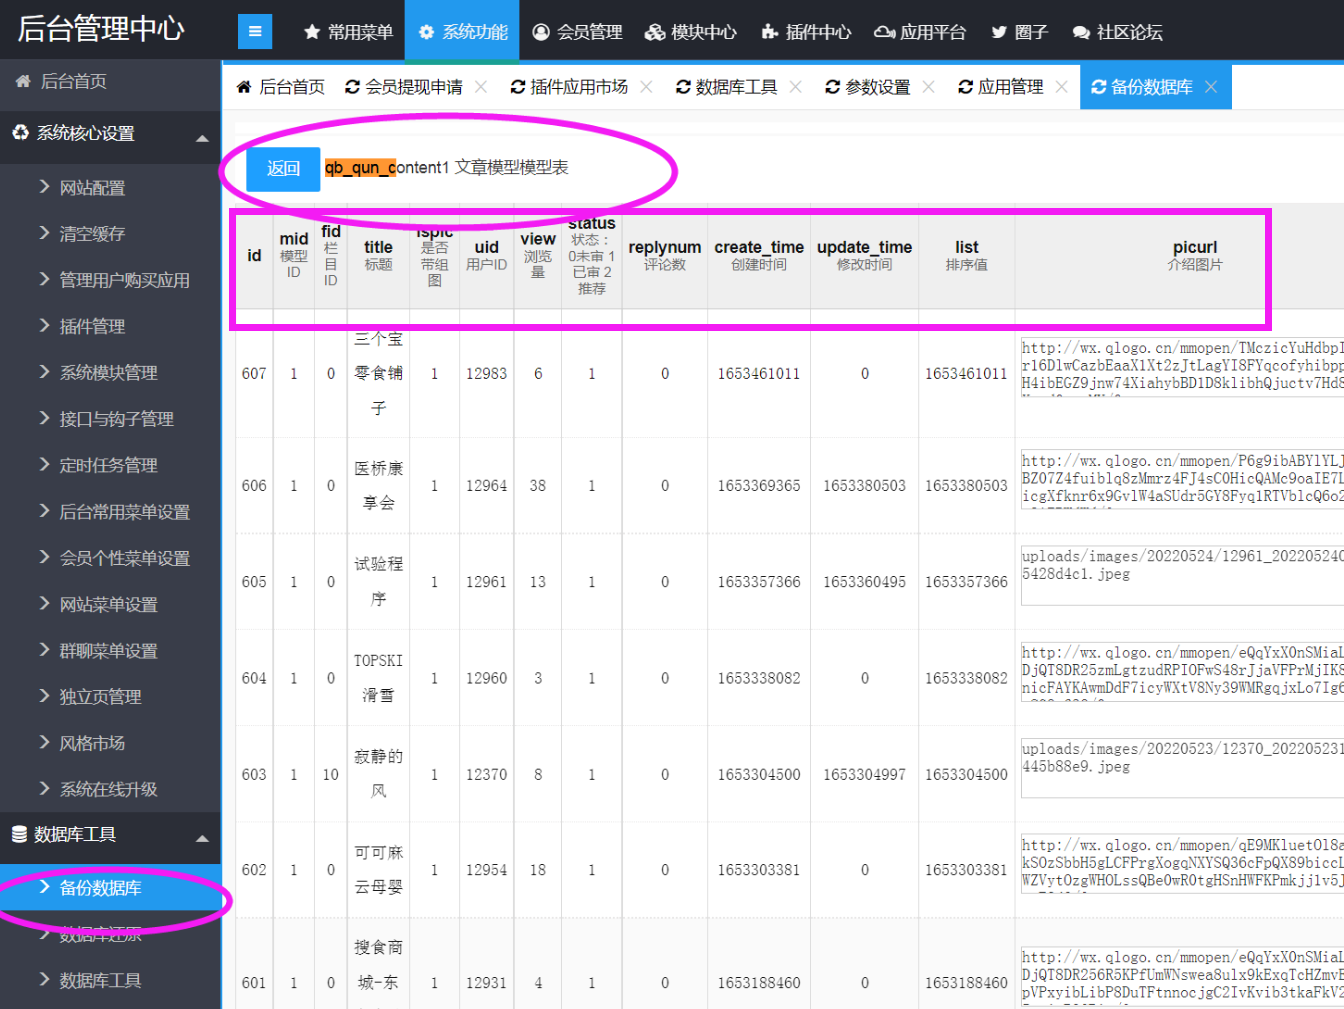Click the hamburger menu toggle icon
This screenshot has height=1009, width=1344.
point(255,32)
